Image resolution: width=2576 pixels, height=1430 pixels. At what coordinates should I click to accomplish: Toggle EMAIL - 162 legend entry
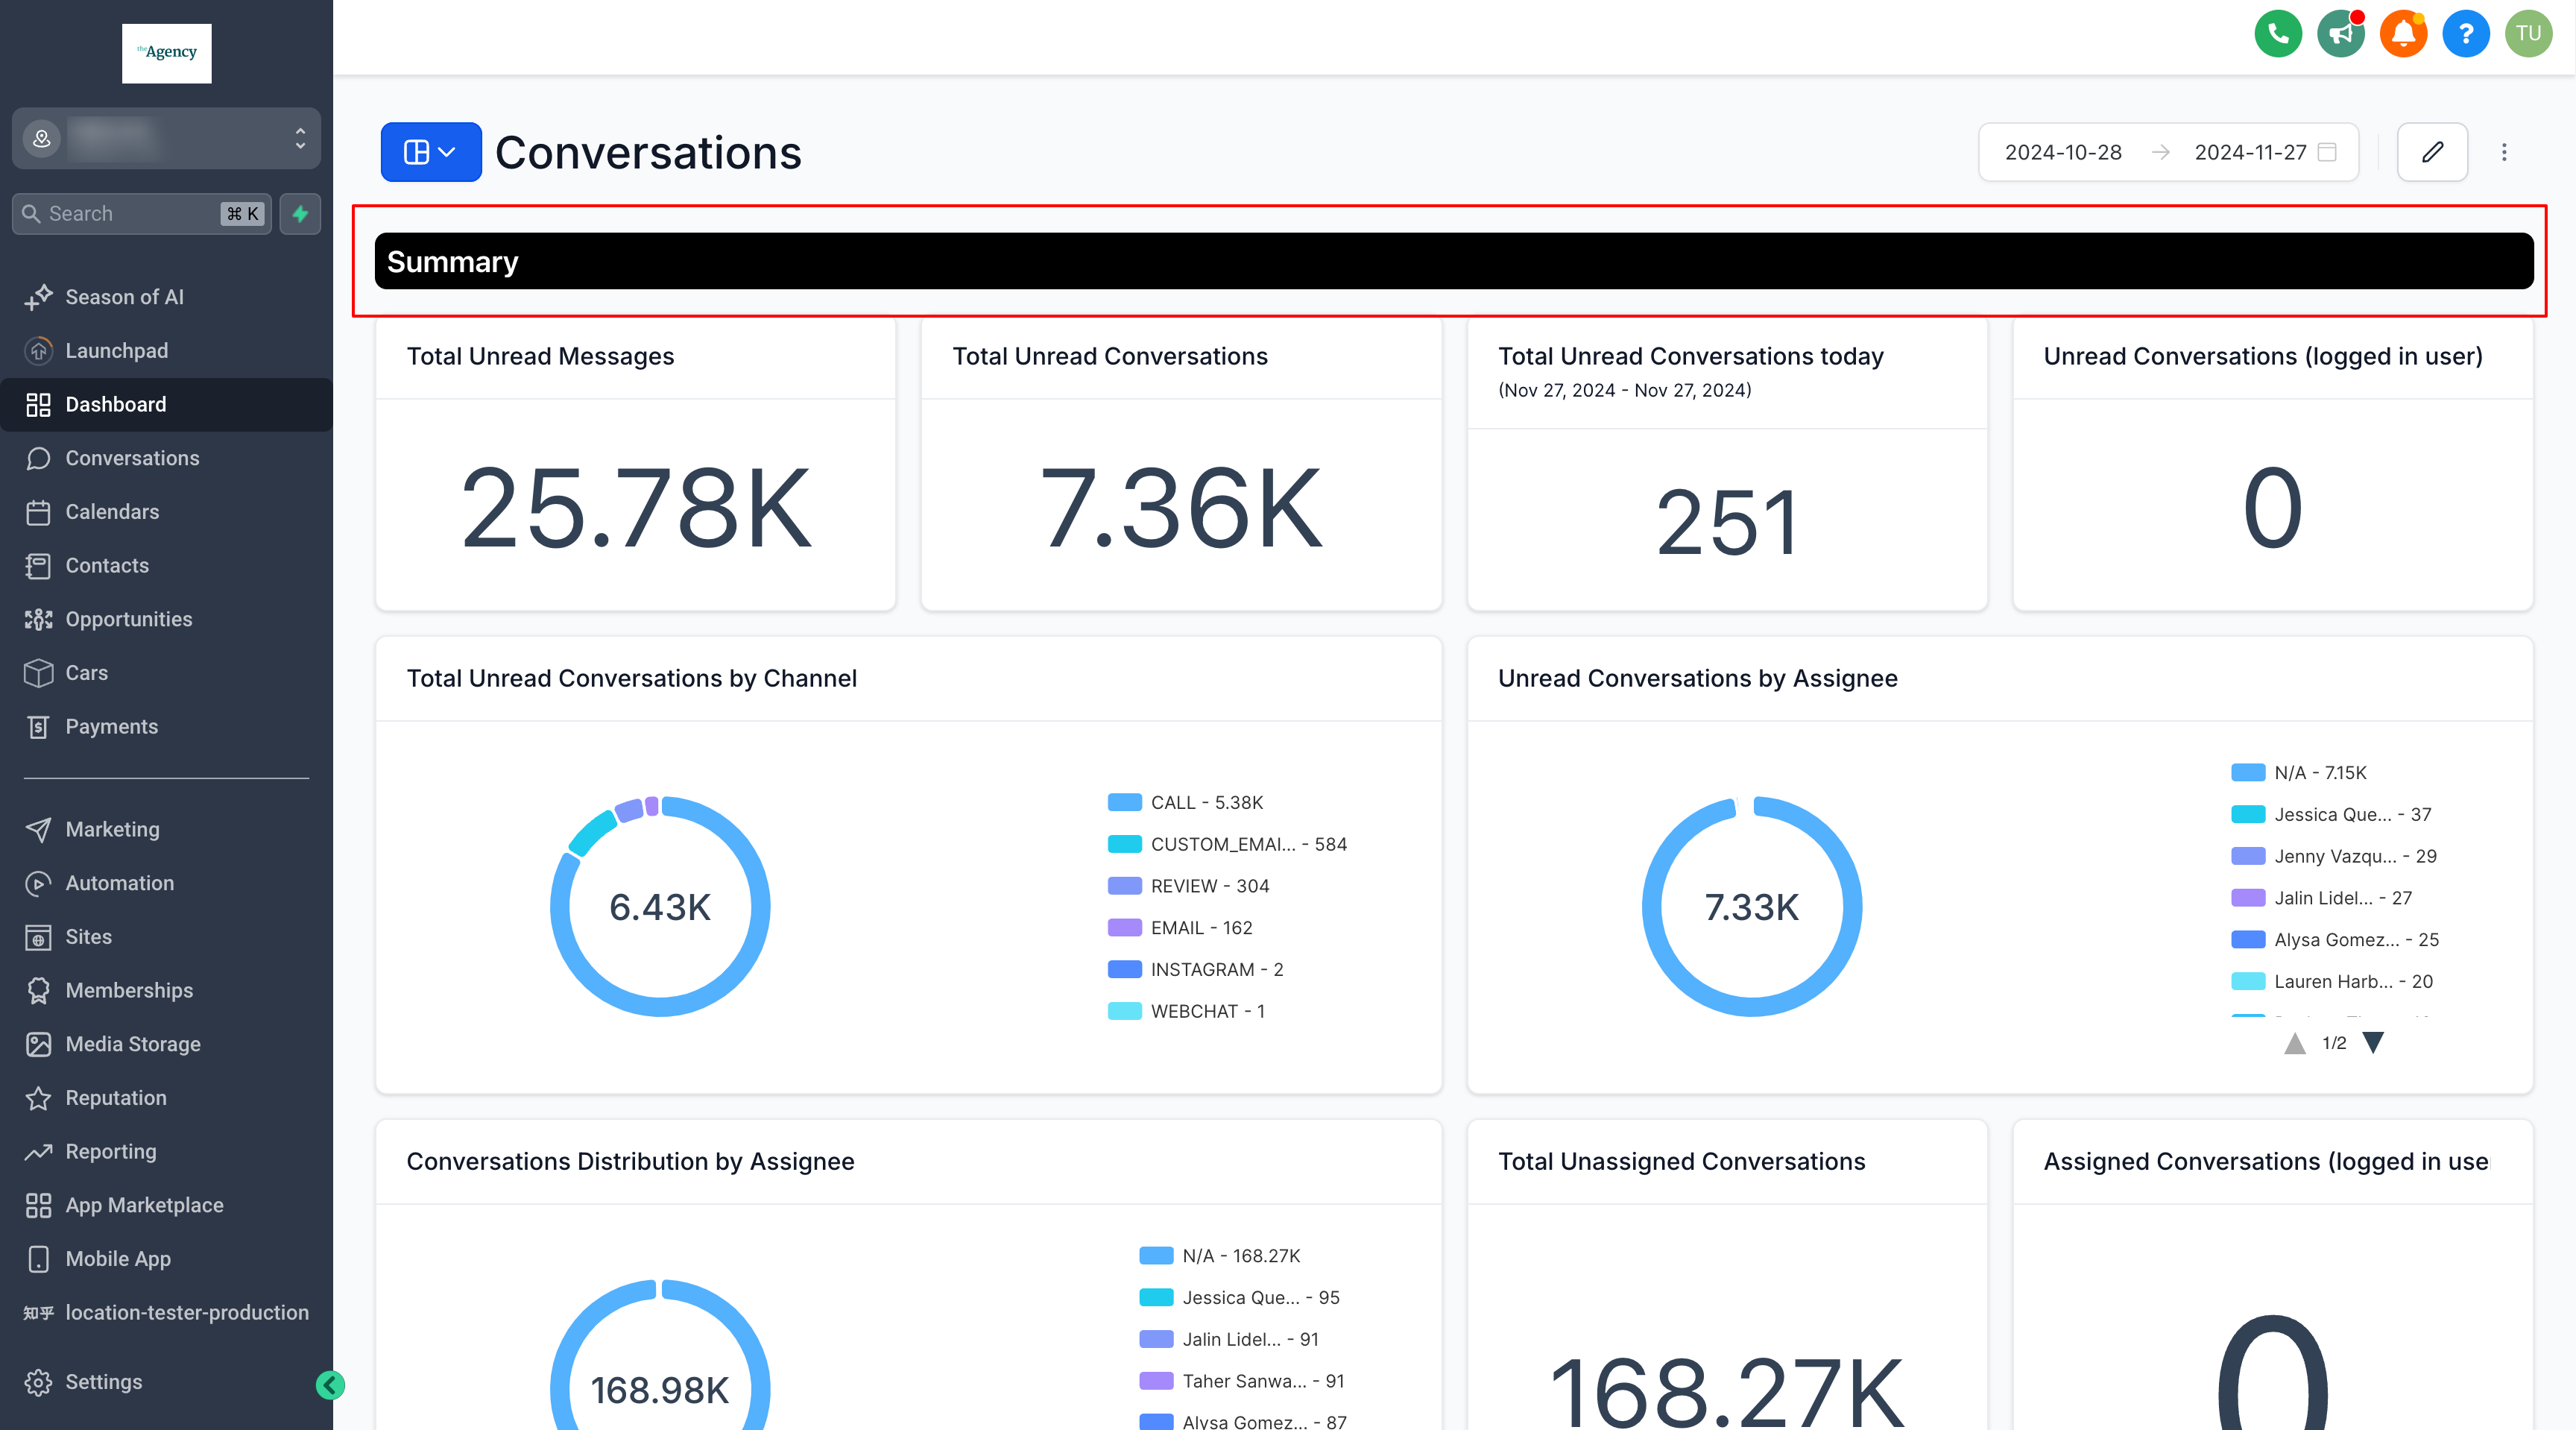[x=1180, y=928]
